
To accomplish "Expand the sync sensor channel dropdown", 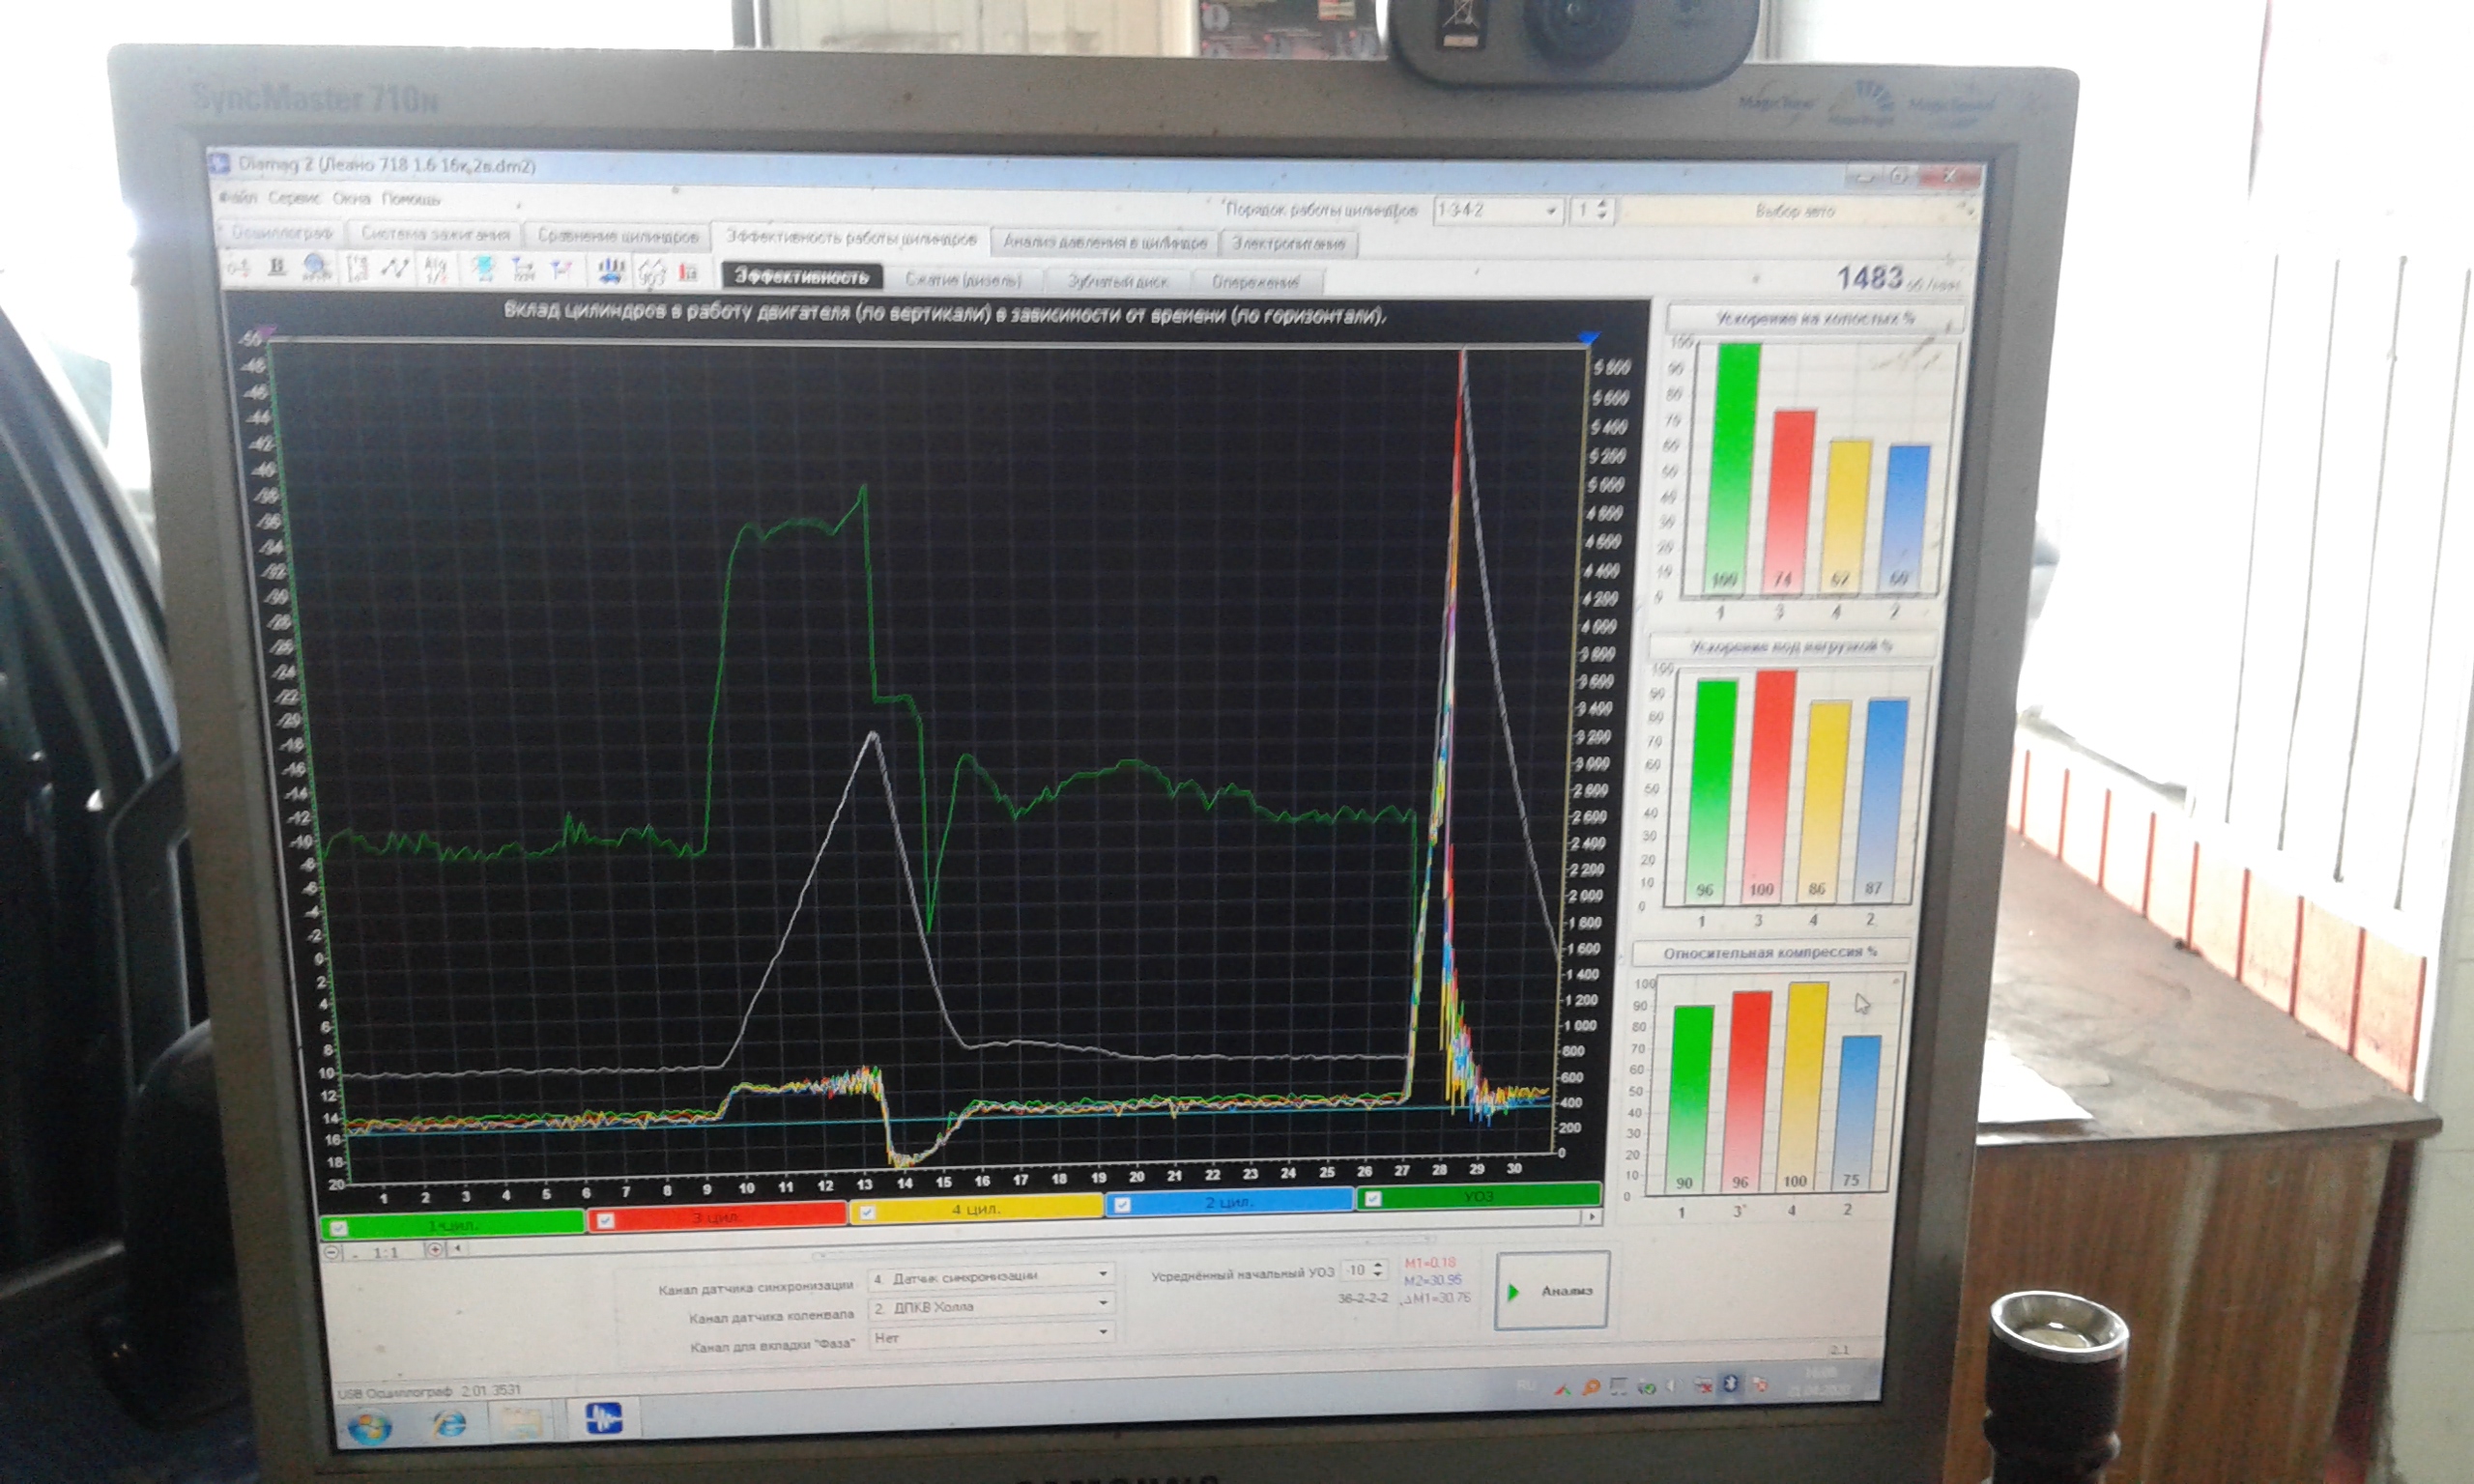I will tap(1103, 1274).
